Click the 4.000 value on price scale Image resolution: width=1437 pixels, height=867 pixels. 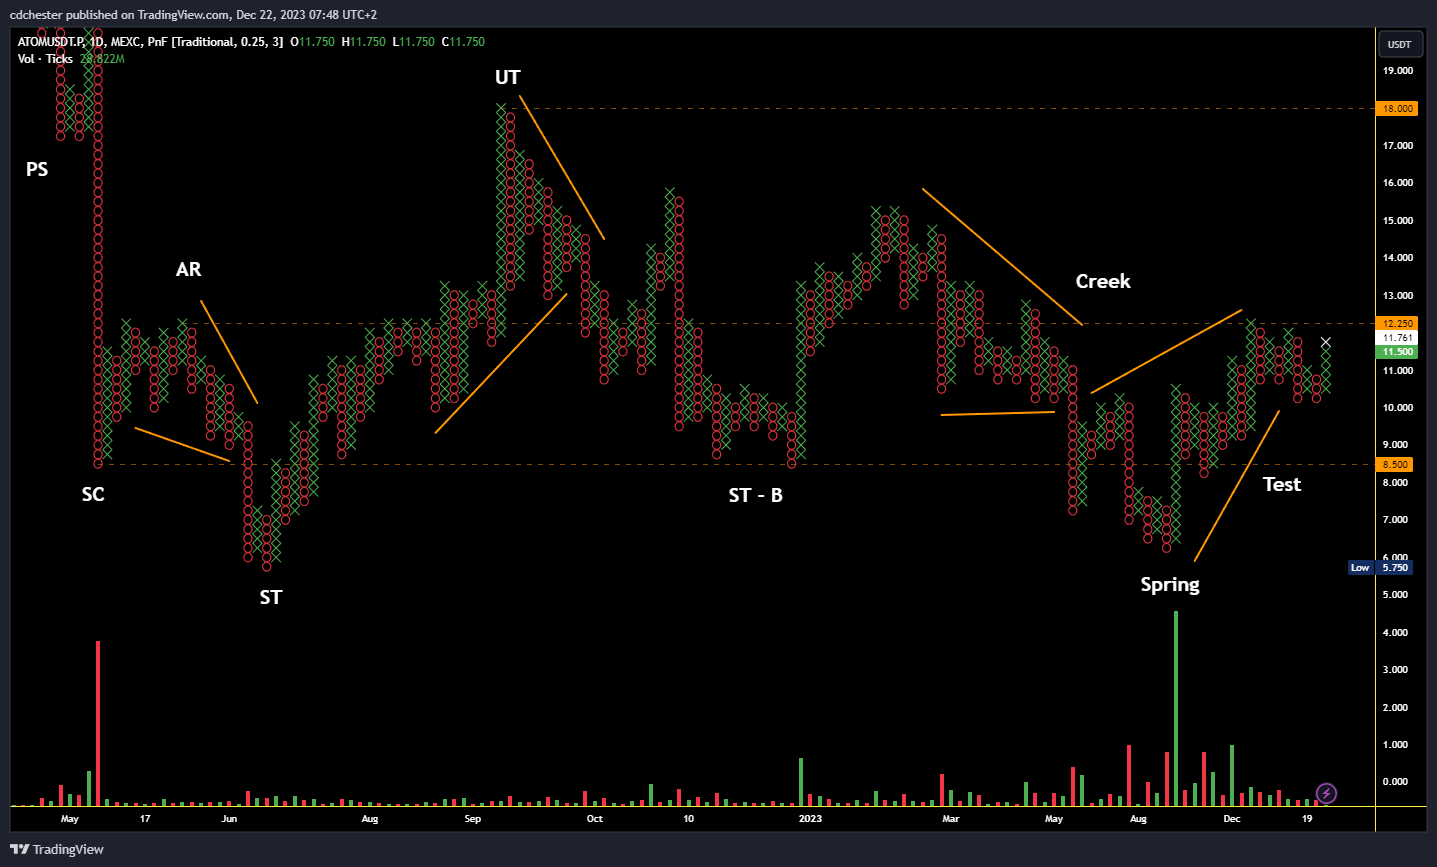coord(1395,633)
